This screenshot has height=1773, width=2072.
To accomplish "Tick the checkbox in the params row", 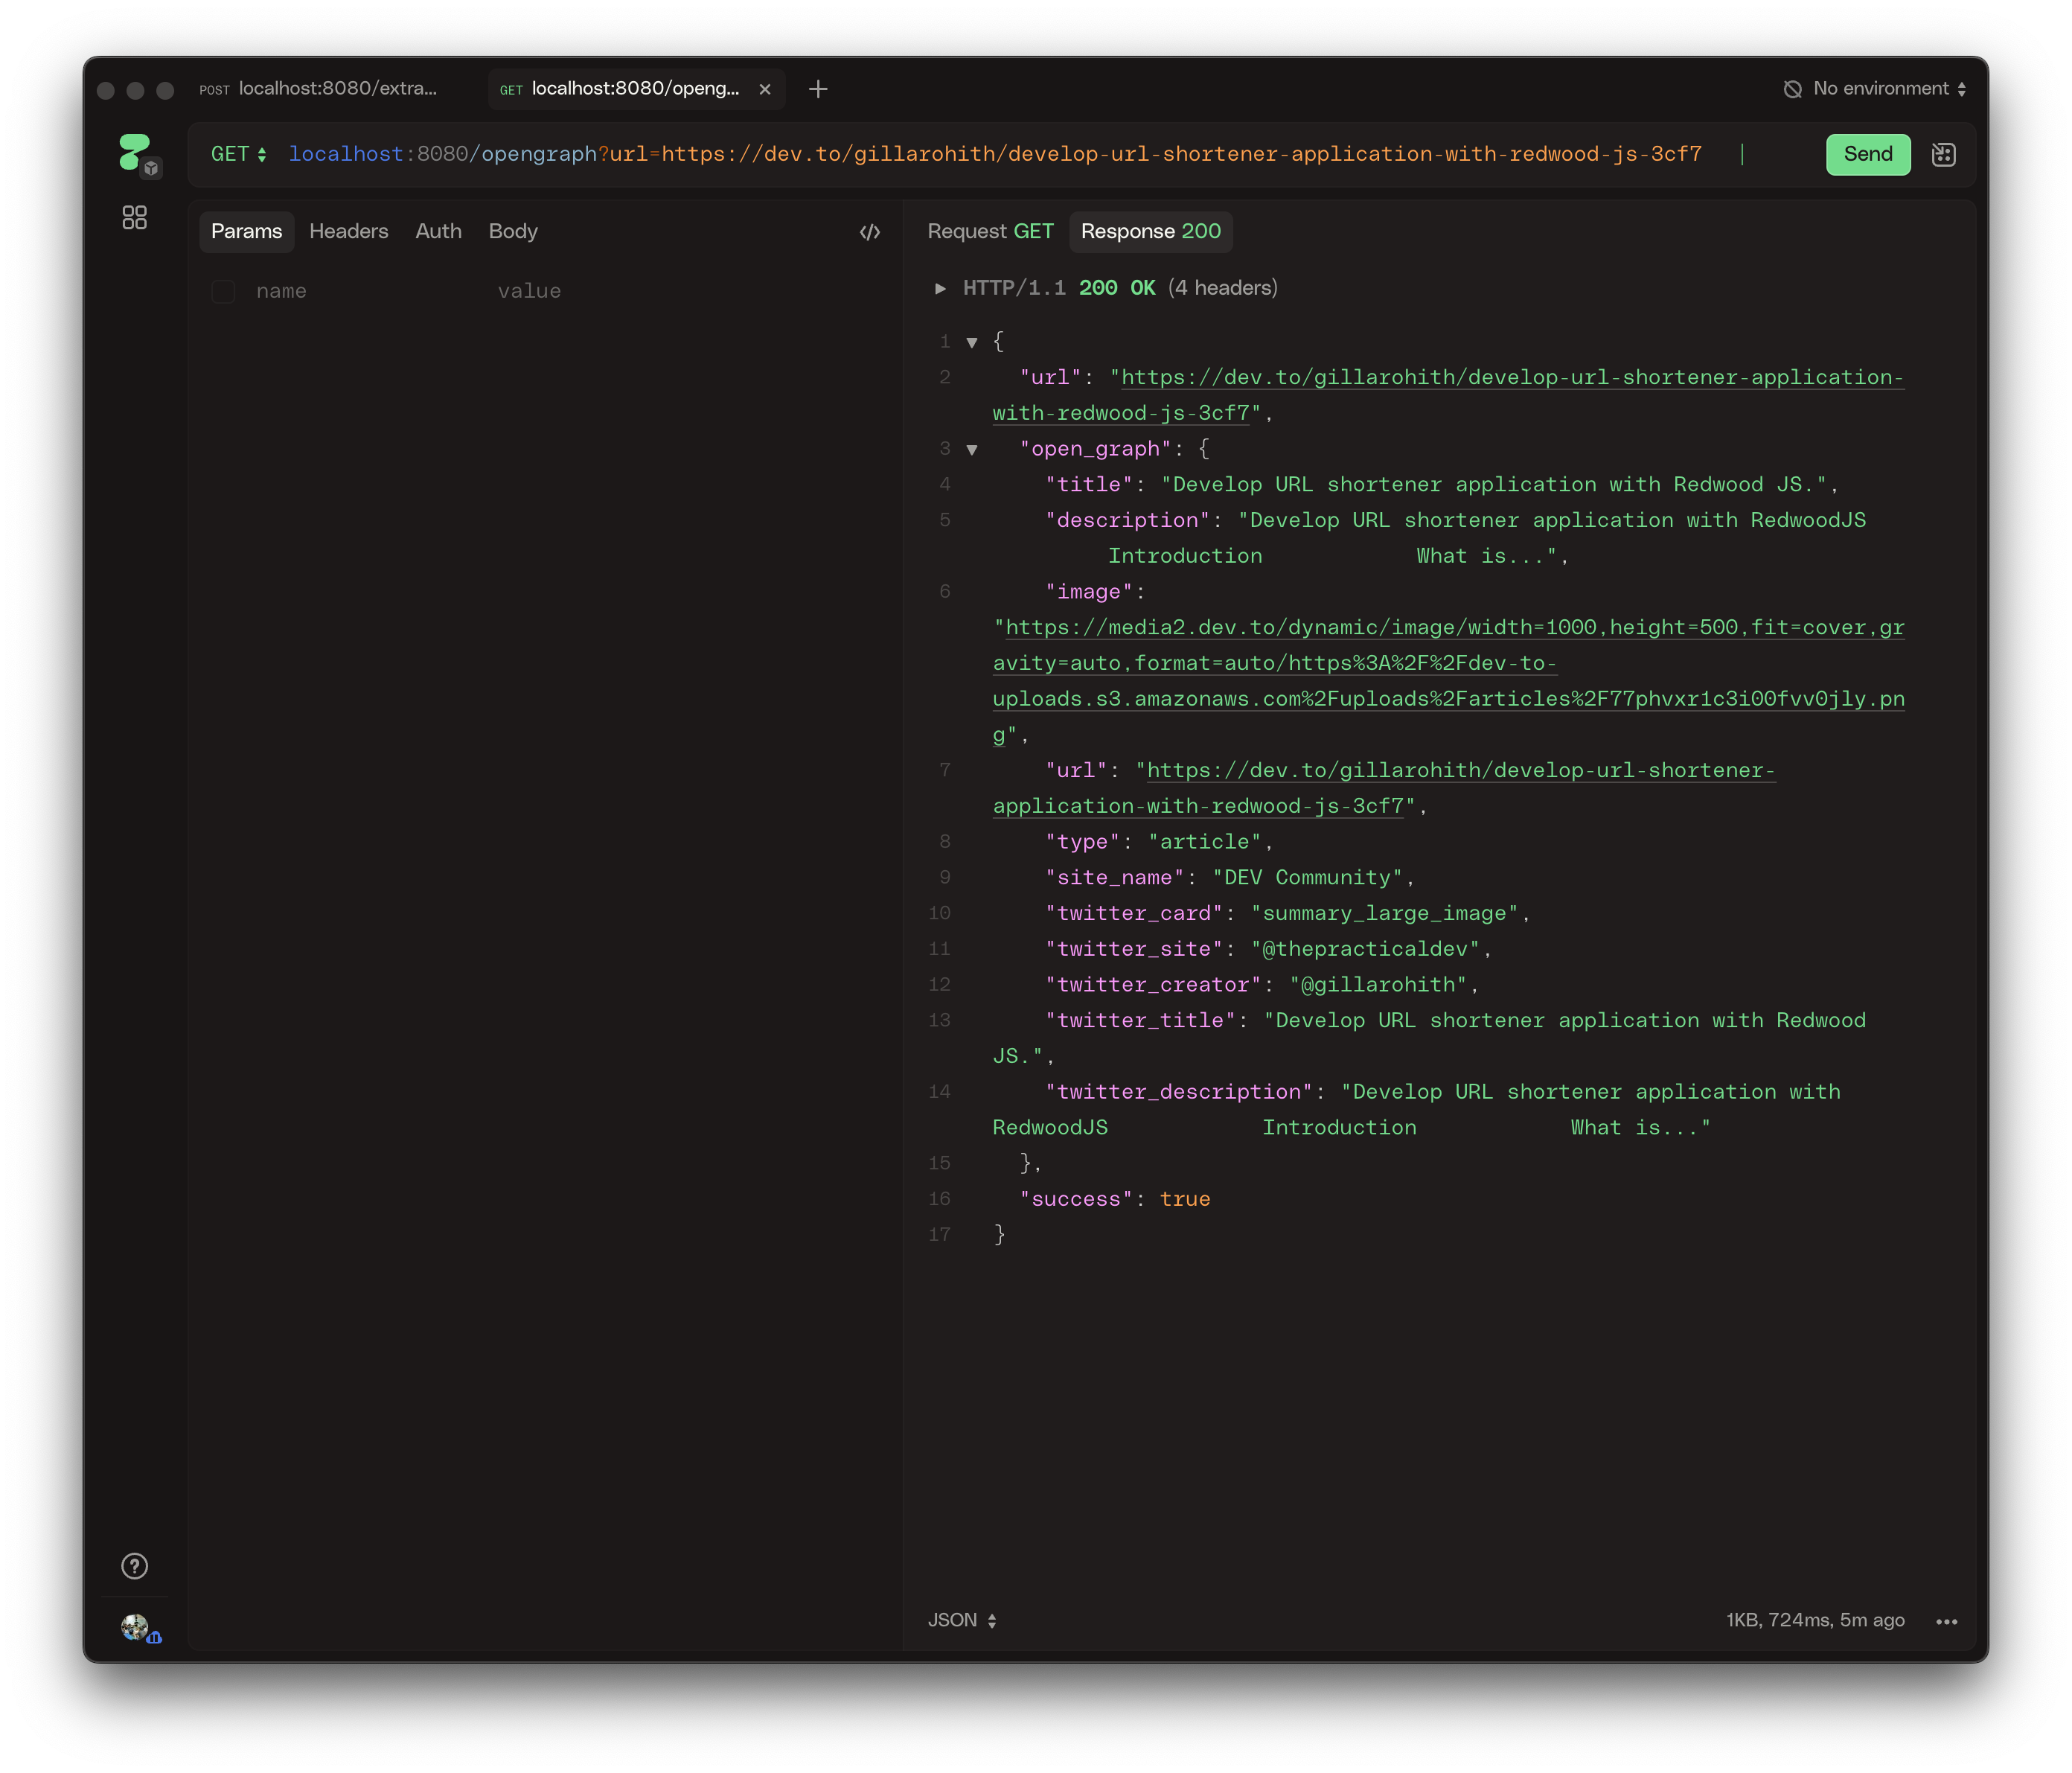I will click(x=223, y=291).
